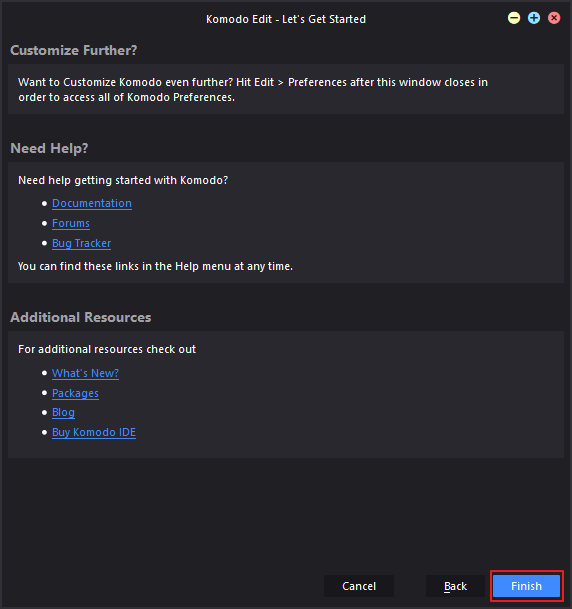Viewport: 572px width, 609px height.
Task: Click the Finish button
Action: [x=526, y=586]
